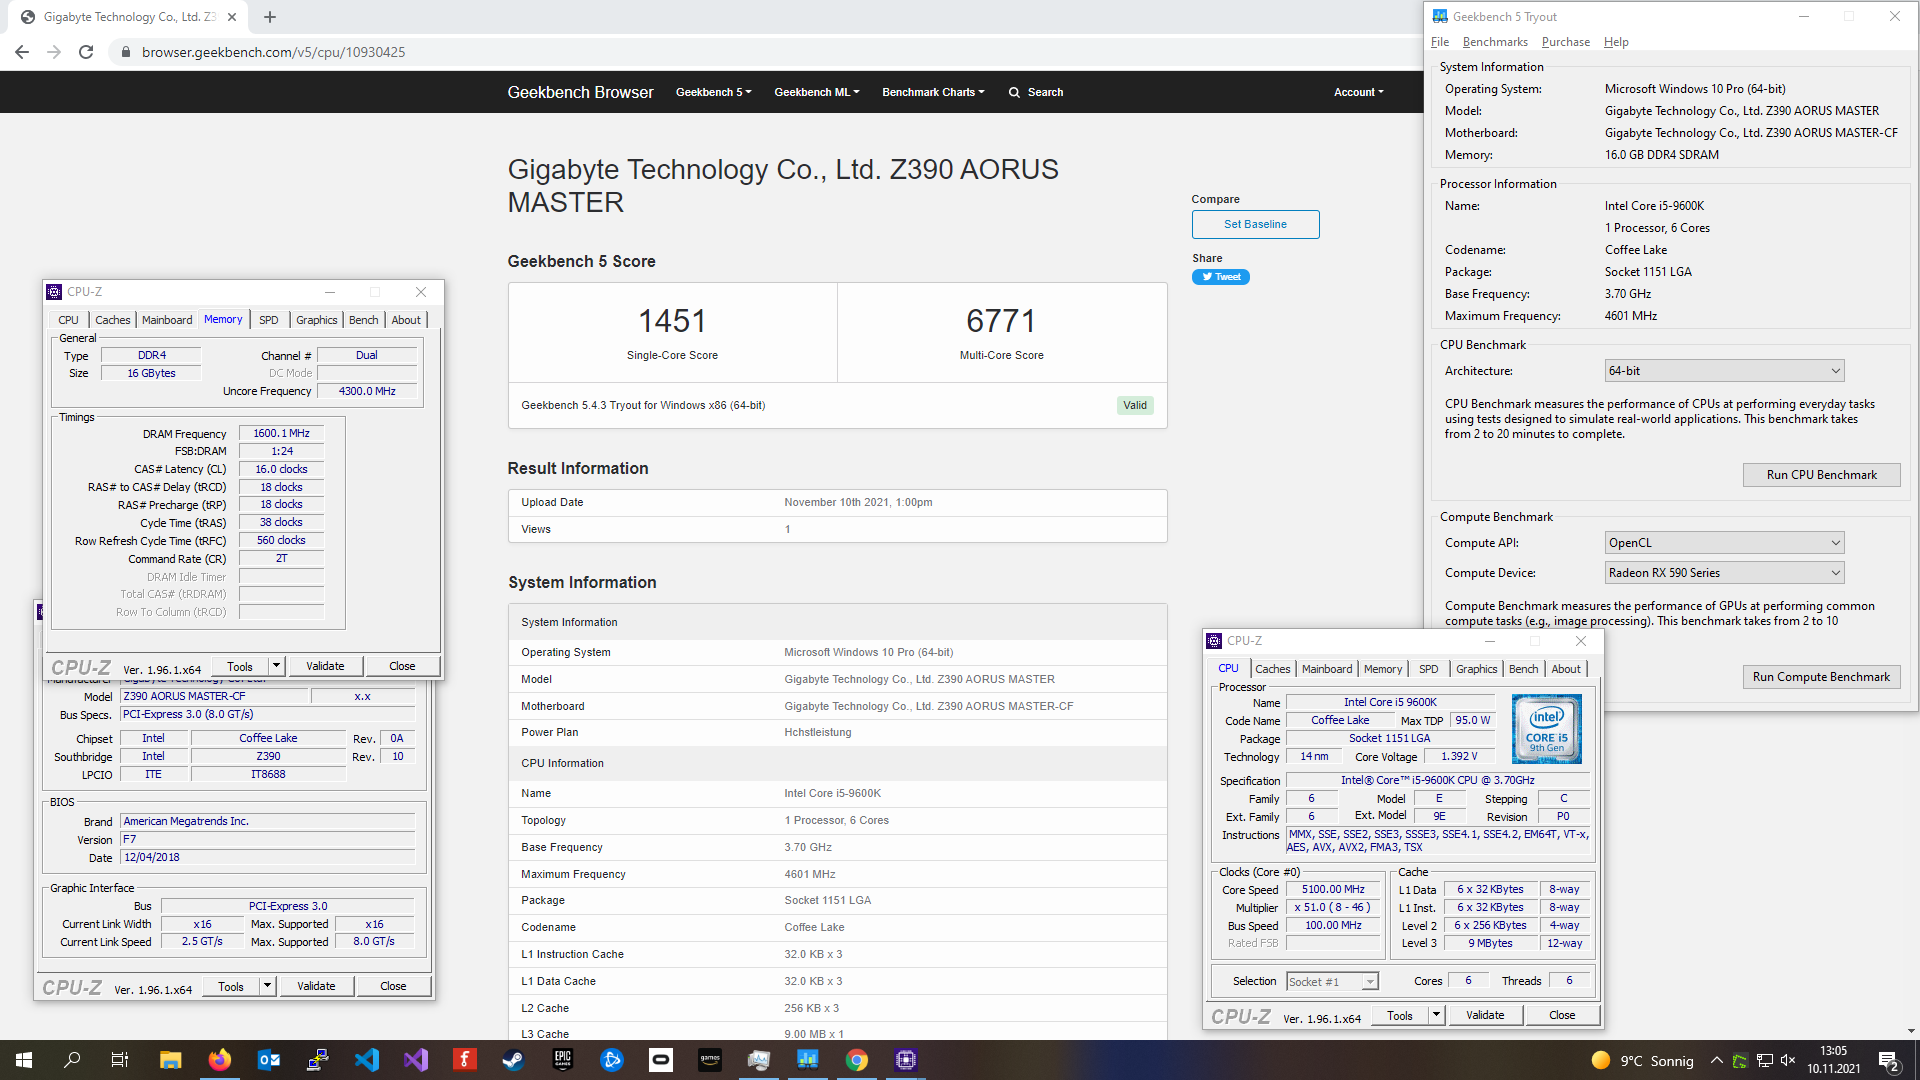Launch Visual Studio purple icon in taskbar
Screen dimensions: 1920x1080
(416, 1060)
